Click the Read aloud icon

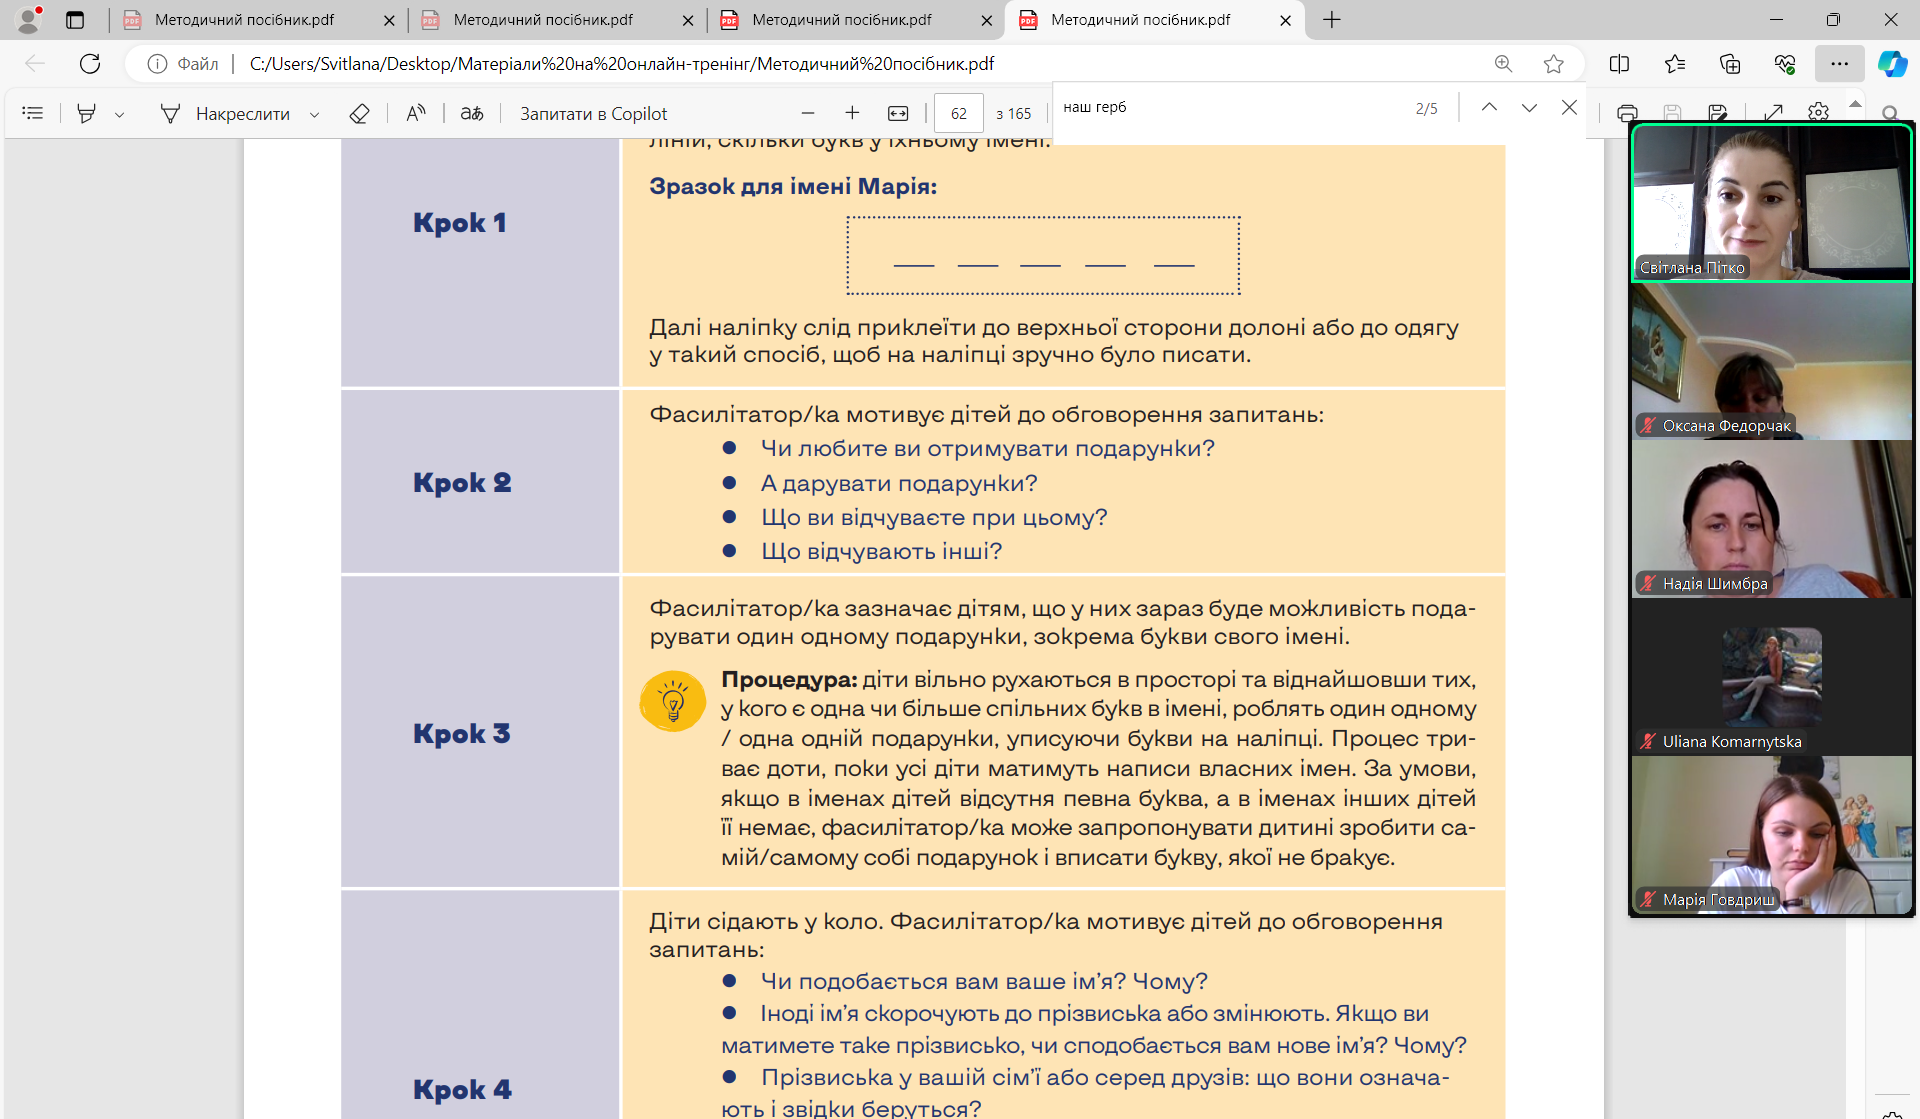coord(416,113)
